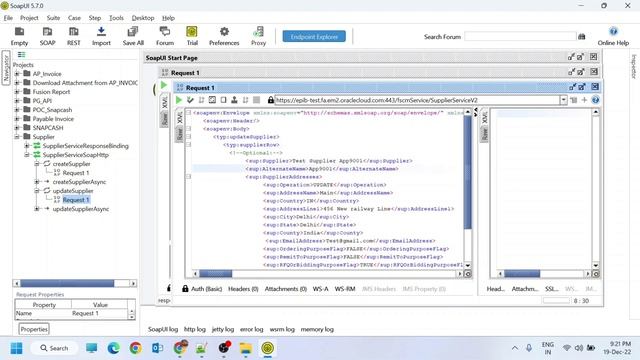Click the grey square cancel-request icon
Screen dimensions: 640x360
(x=256, y=100)
